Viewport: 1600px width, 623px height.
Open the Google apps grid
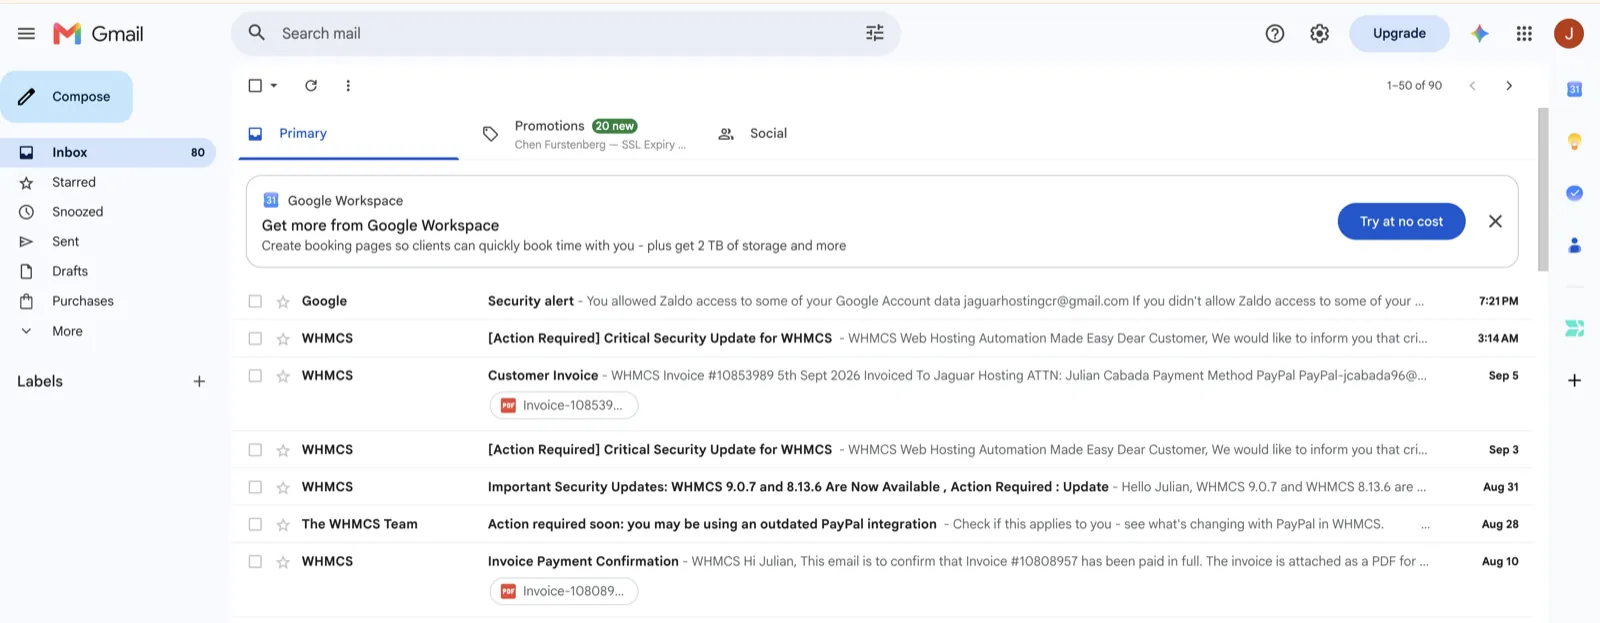pyautogui.click(x=1524, y=33)
